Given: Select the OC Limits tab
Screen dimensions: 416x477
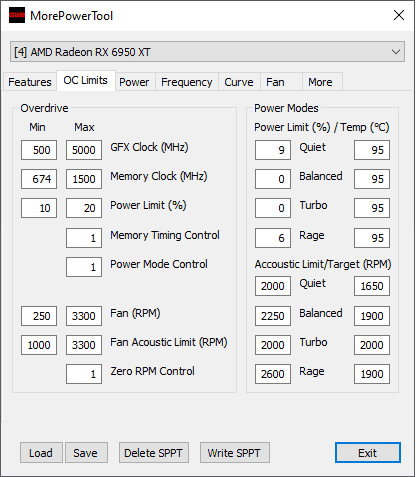Looking at the screenshot, I should [x=86, y=80].
